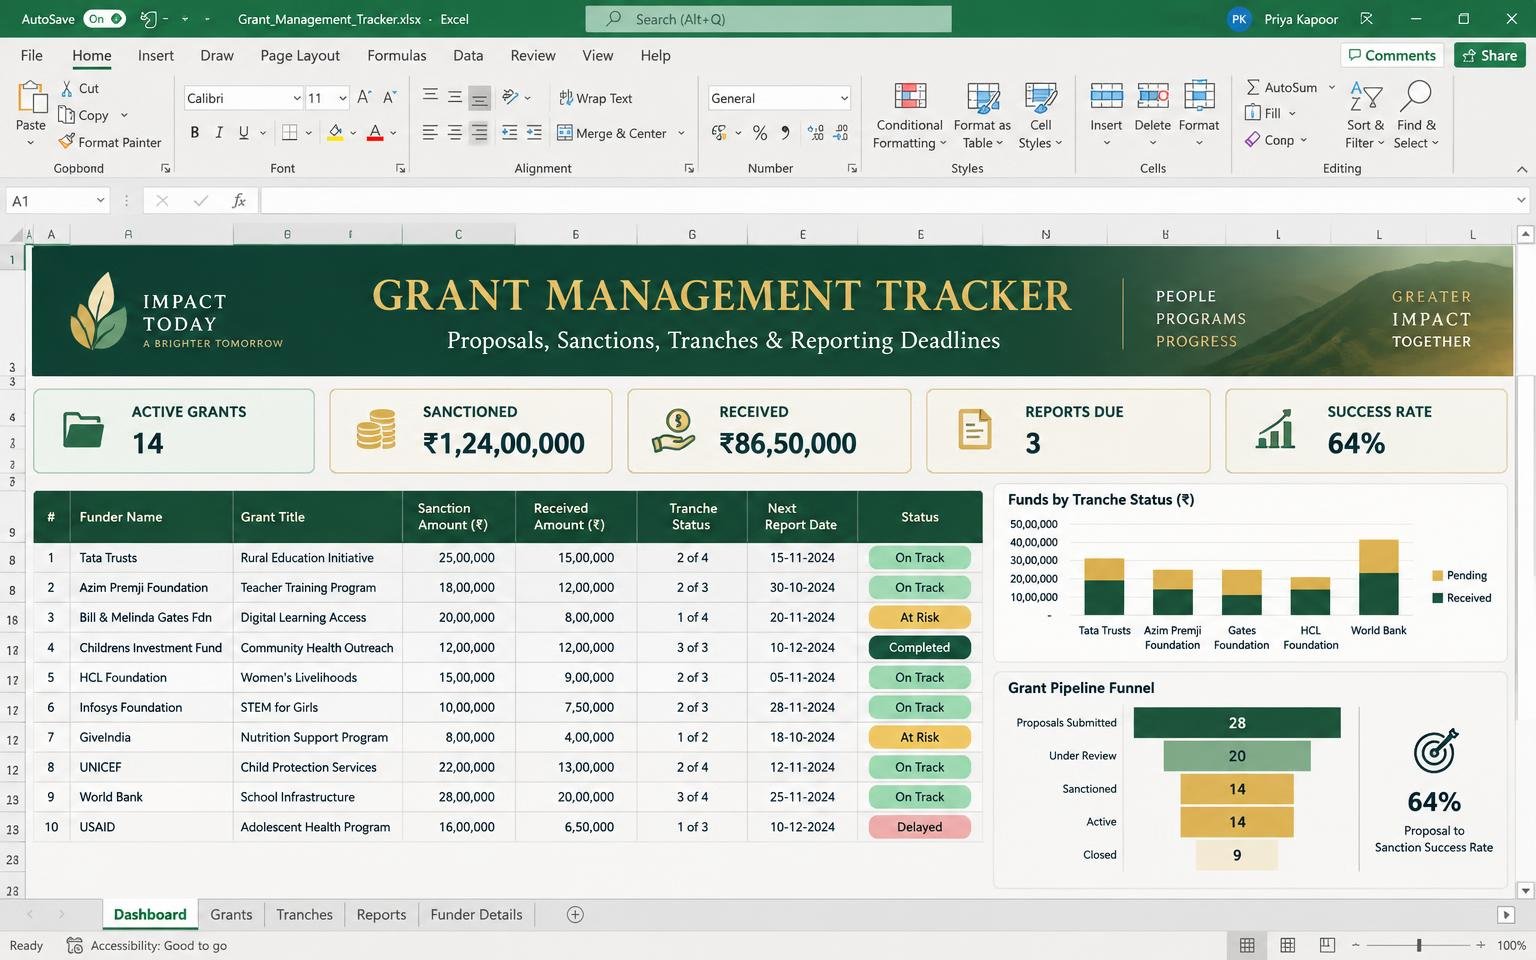Click the Comments button
This screenshot has width=1536, height=960.
click(1391, 55)
